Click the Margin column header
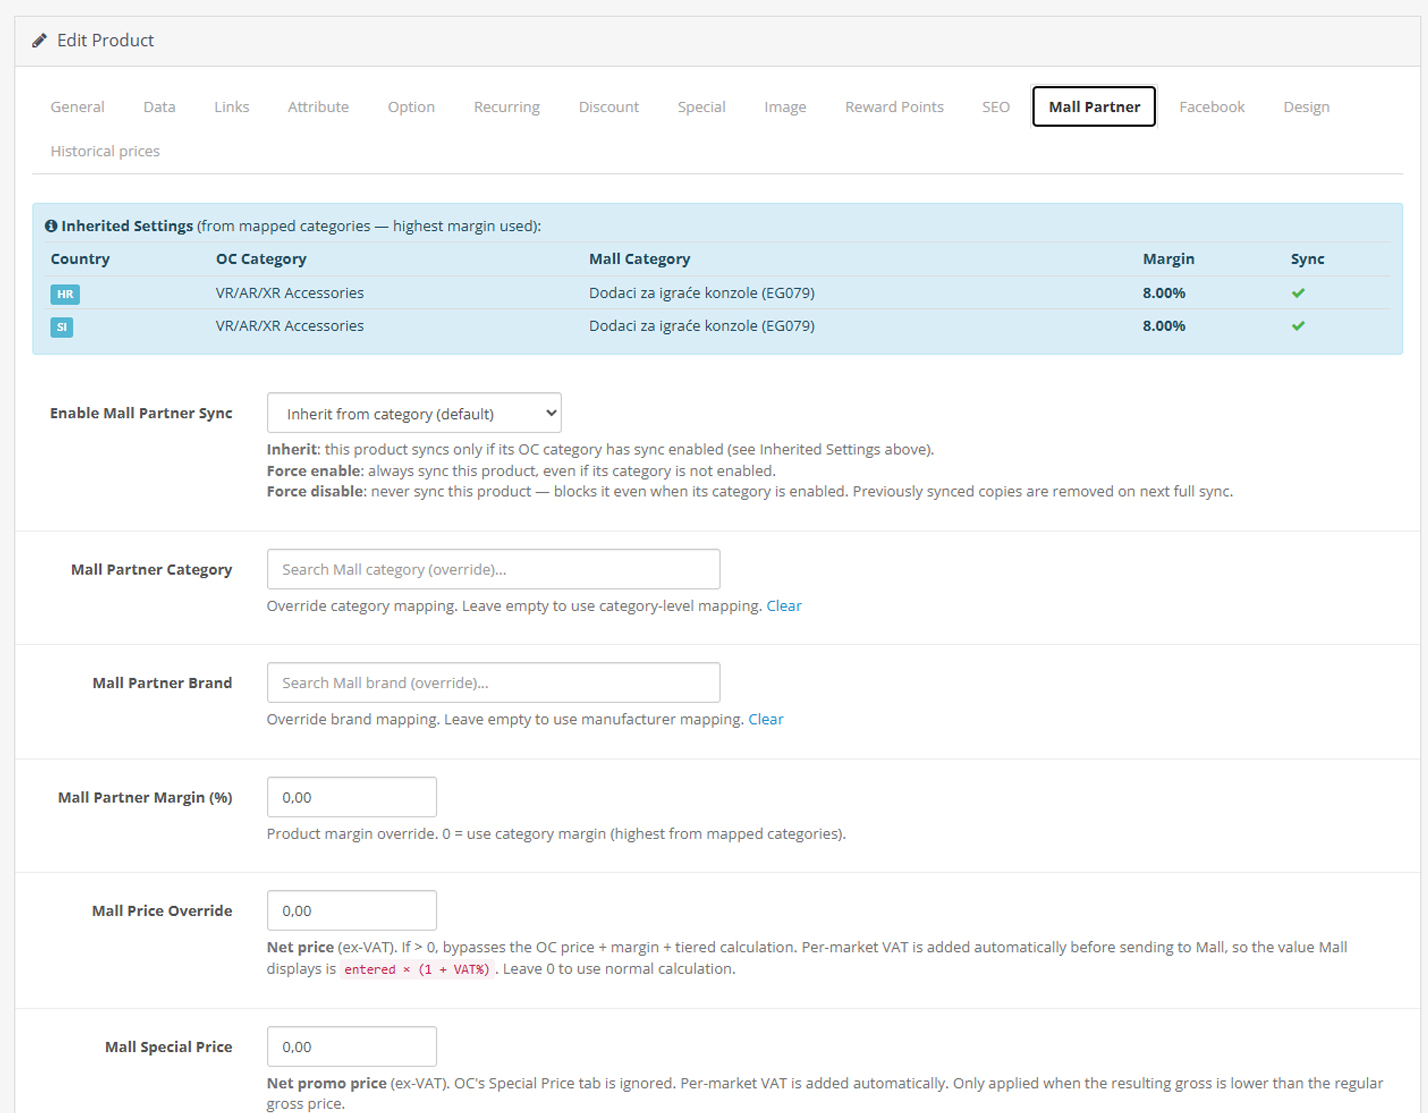The image size is (1428, 1113). click(x=1168, y=259)
